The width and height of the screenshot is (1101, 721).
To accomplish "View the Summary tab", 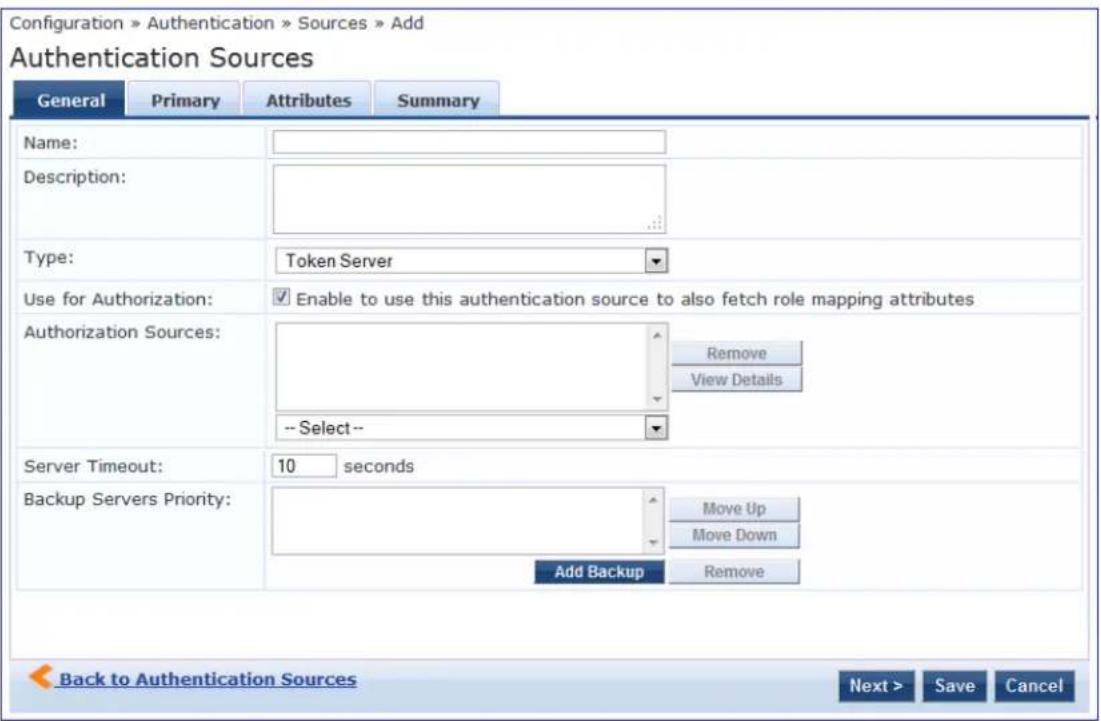I will coord(437,99).
